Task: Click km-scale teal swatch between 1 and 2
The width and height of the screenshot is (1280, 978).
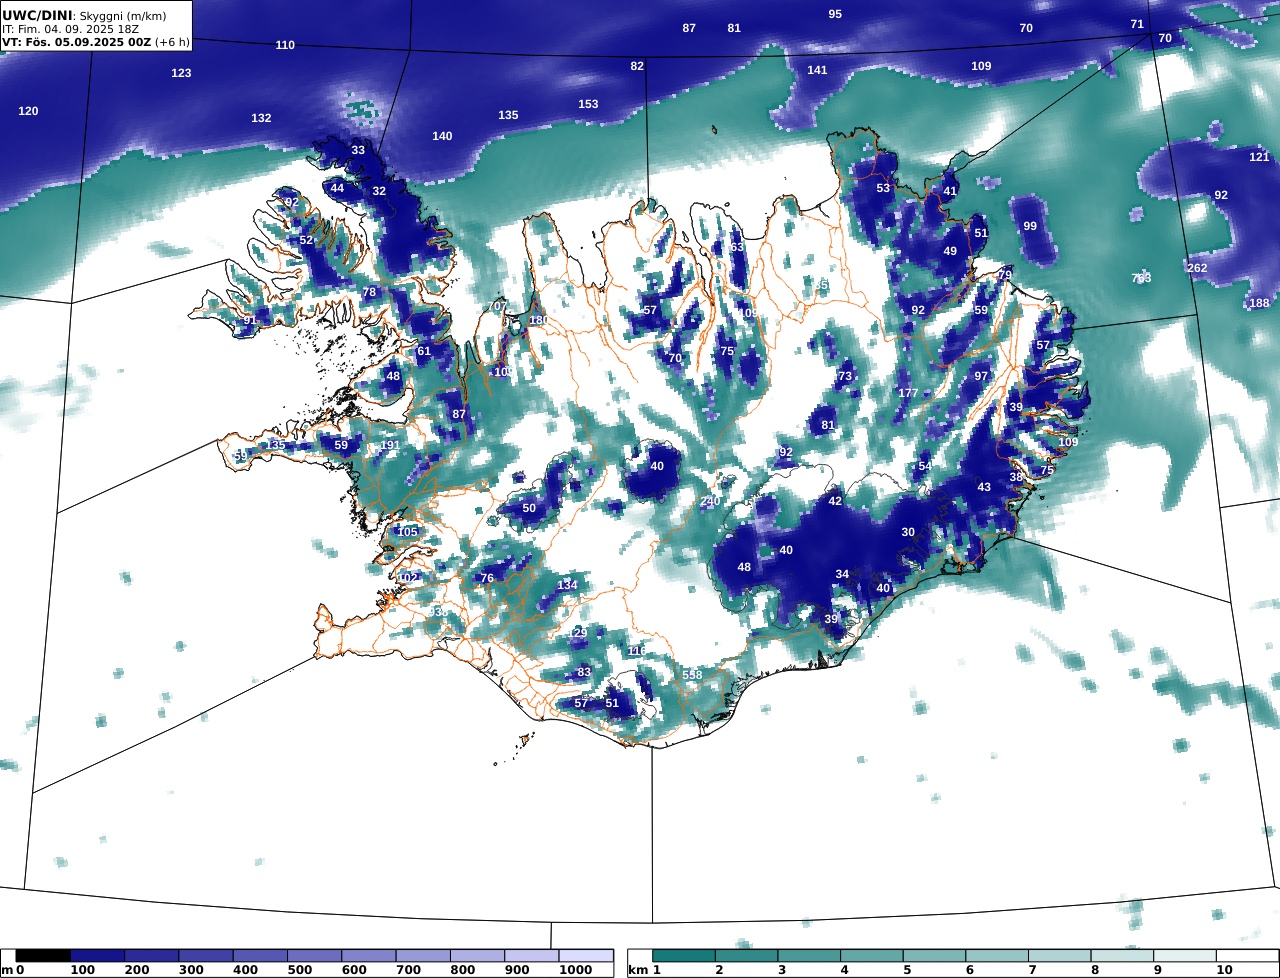Action: tap(685, 957)
